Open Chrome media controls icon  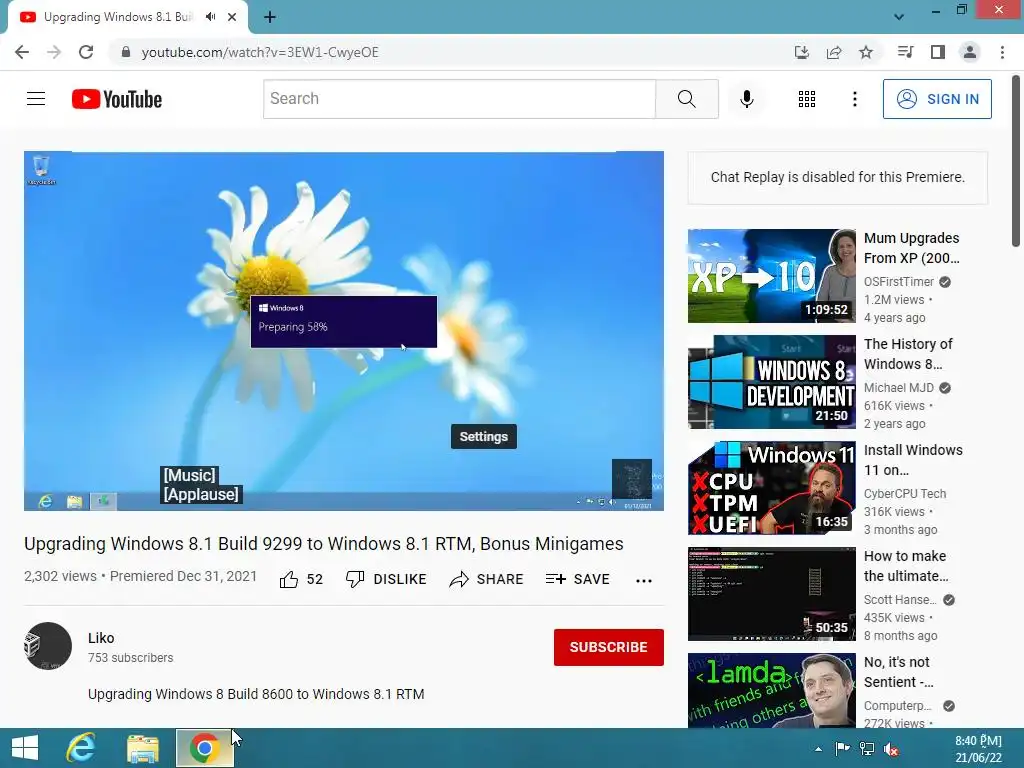point(905,52)
